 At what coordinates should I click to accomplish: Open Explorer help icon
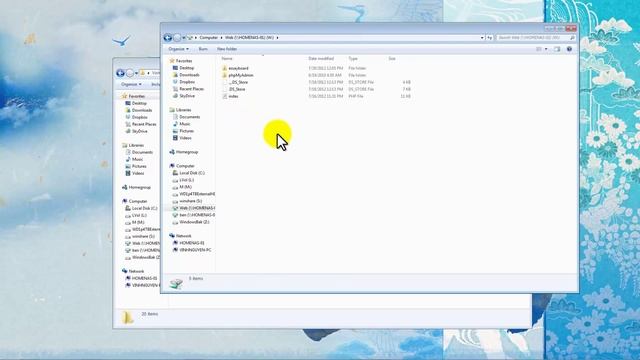pos(569,49)
